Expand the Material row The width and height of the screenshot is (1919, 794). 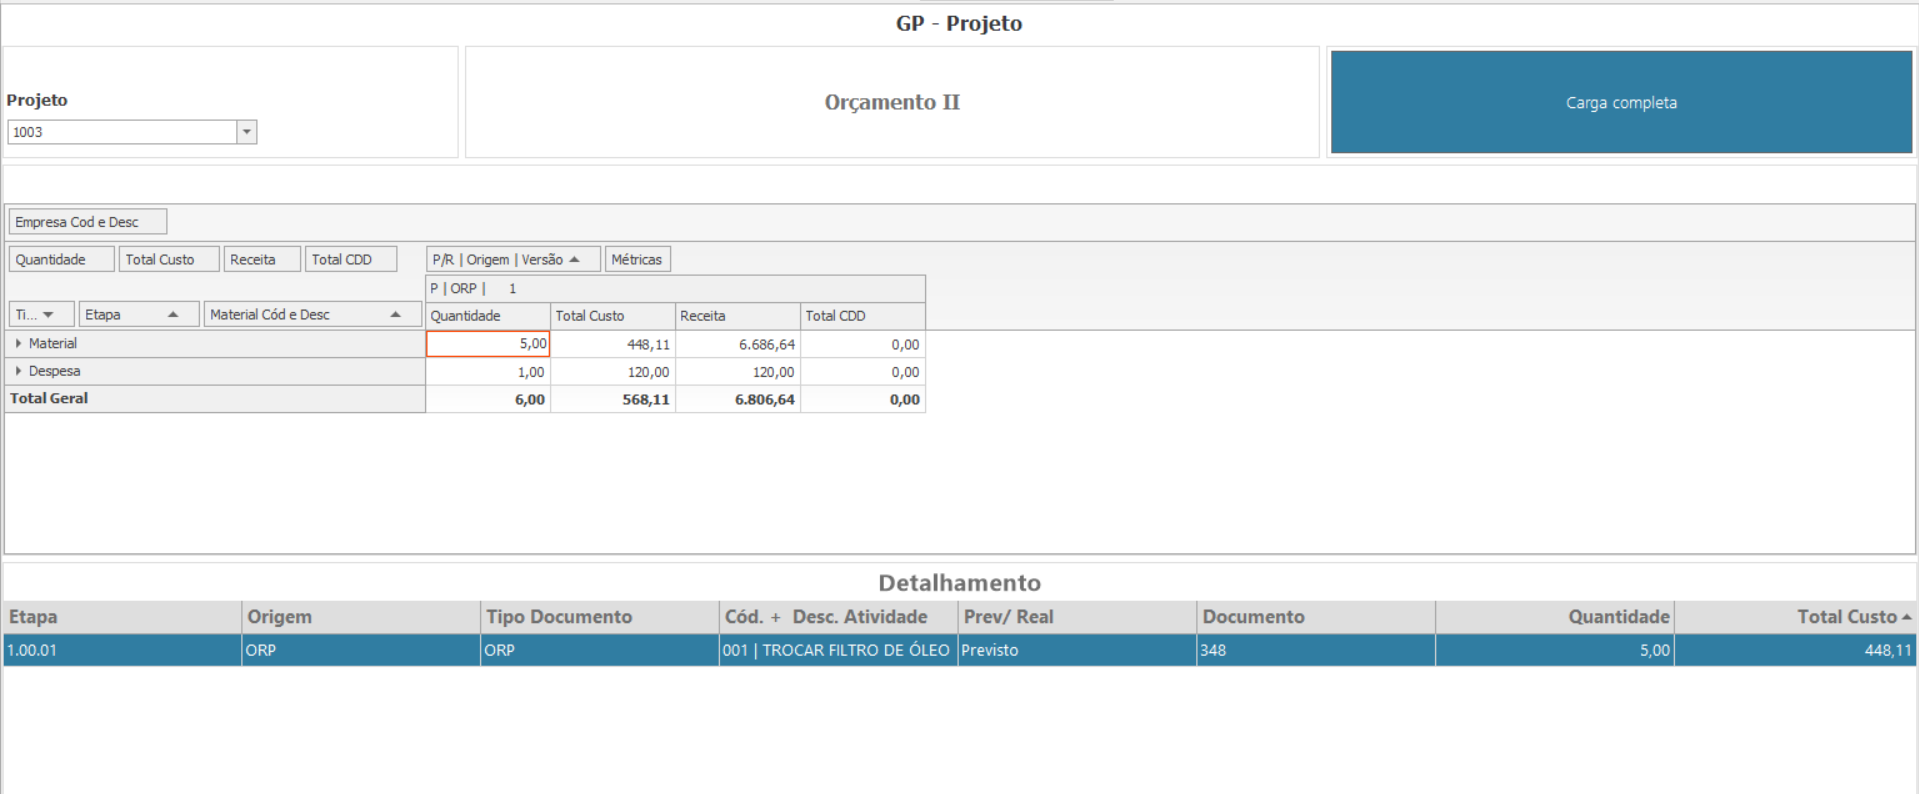pos(18,343)
